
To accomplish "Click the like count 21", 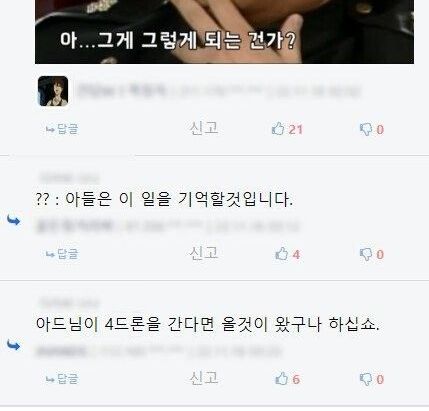I will (296, 129).
